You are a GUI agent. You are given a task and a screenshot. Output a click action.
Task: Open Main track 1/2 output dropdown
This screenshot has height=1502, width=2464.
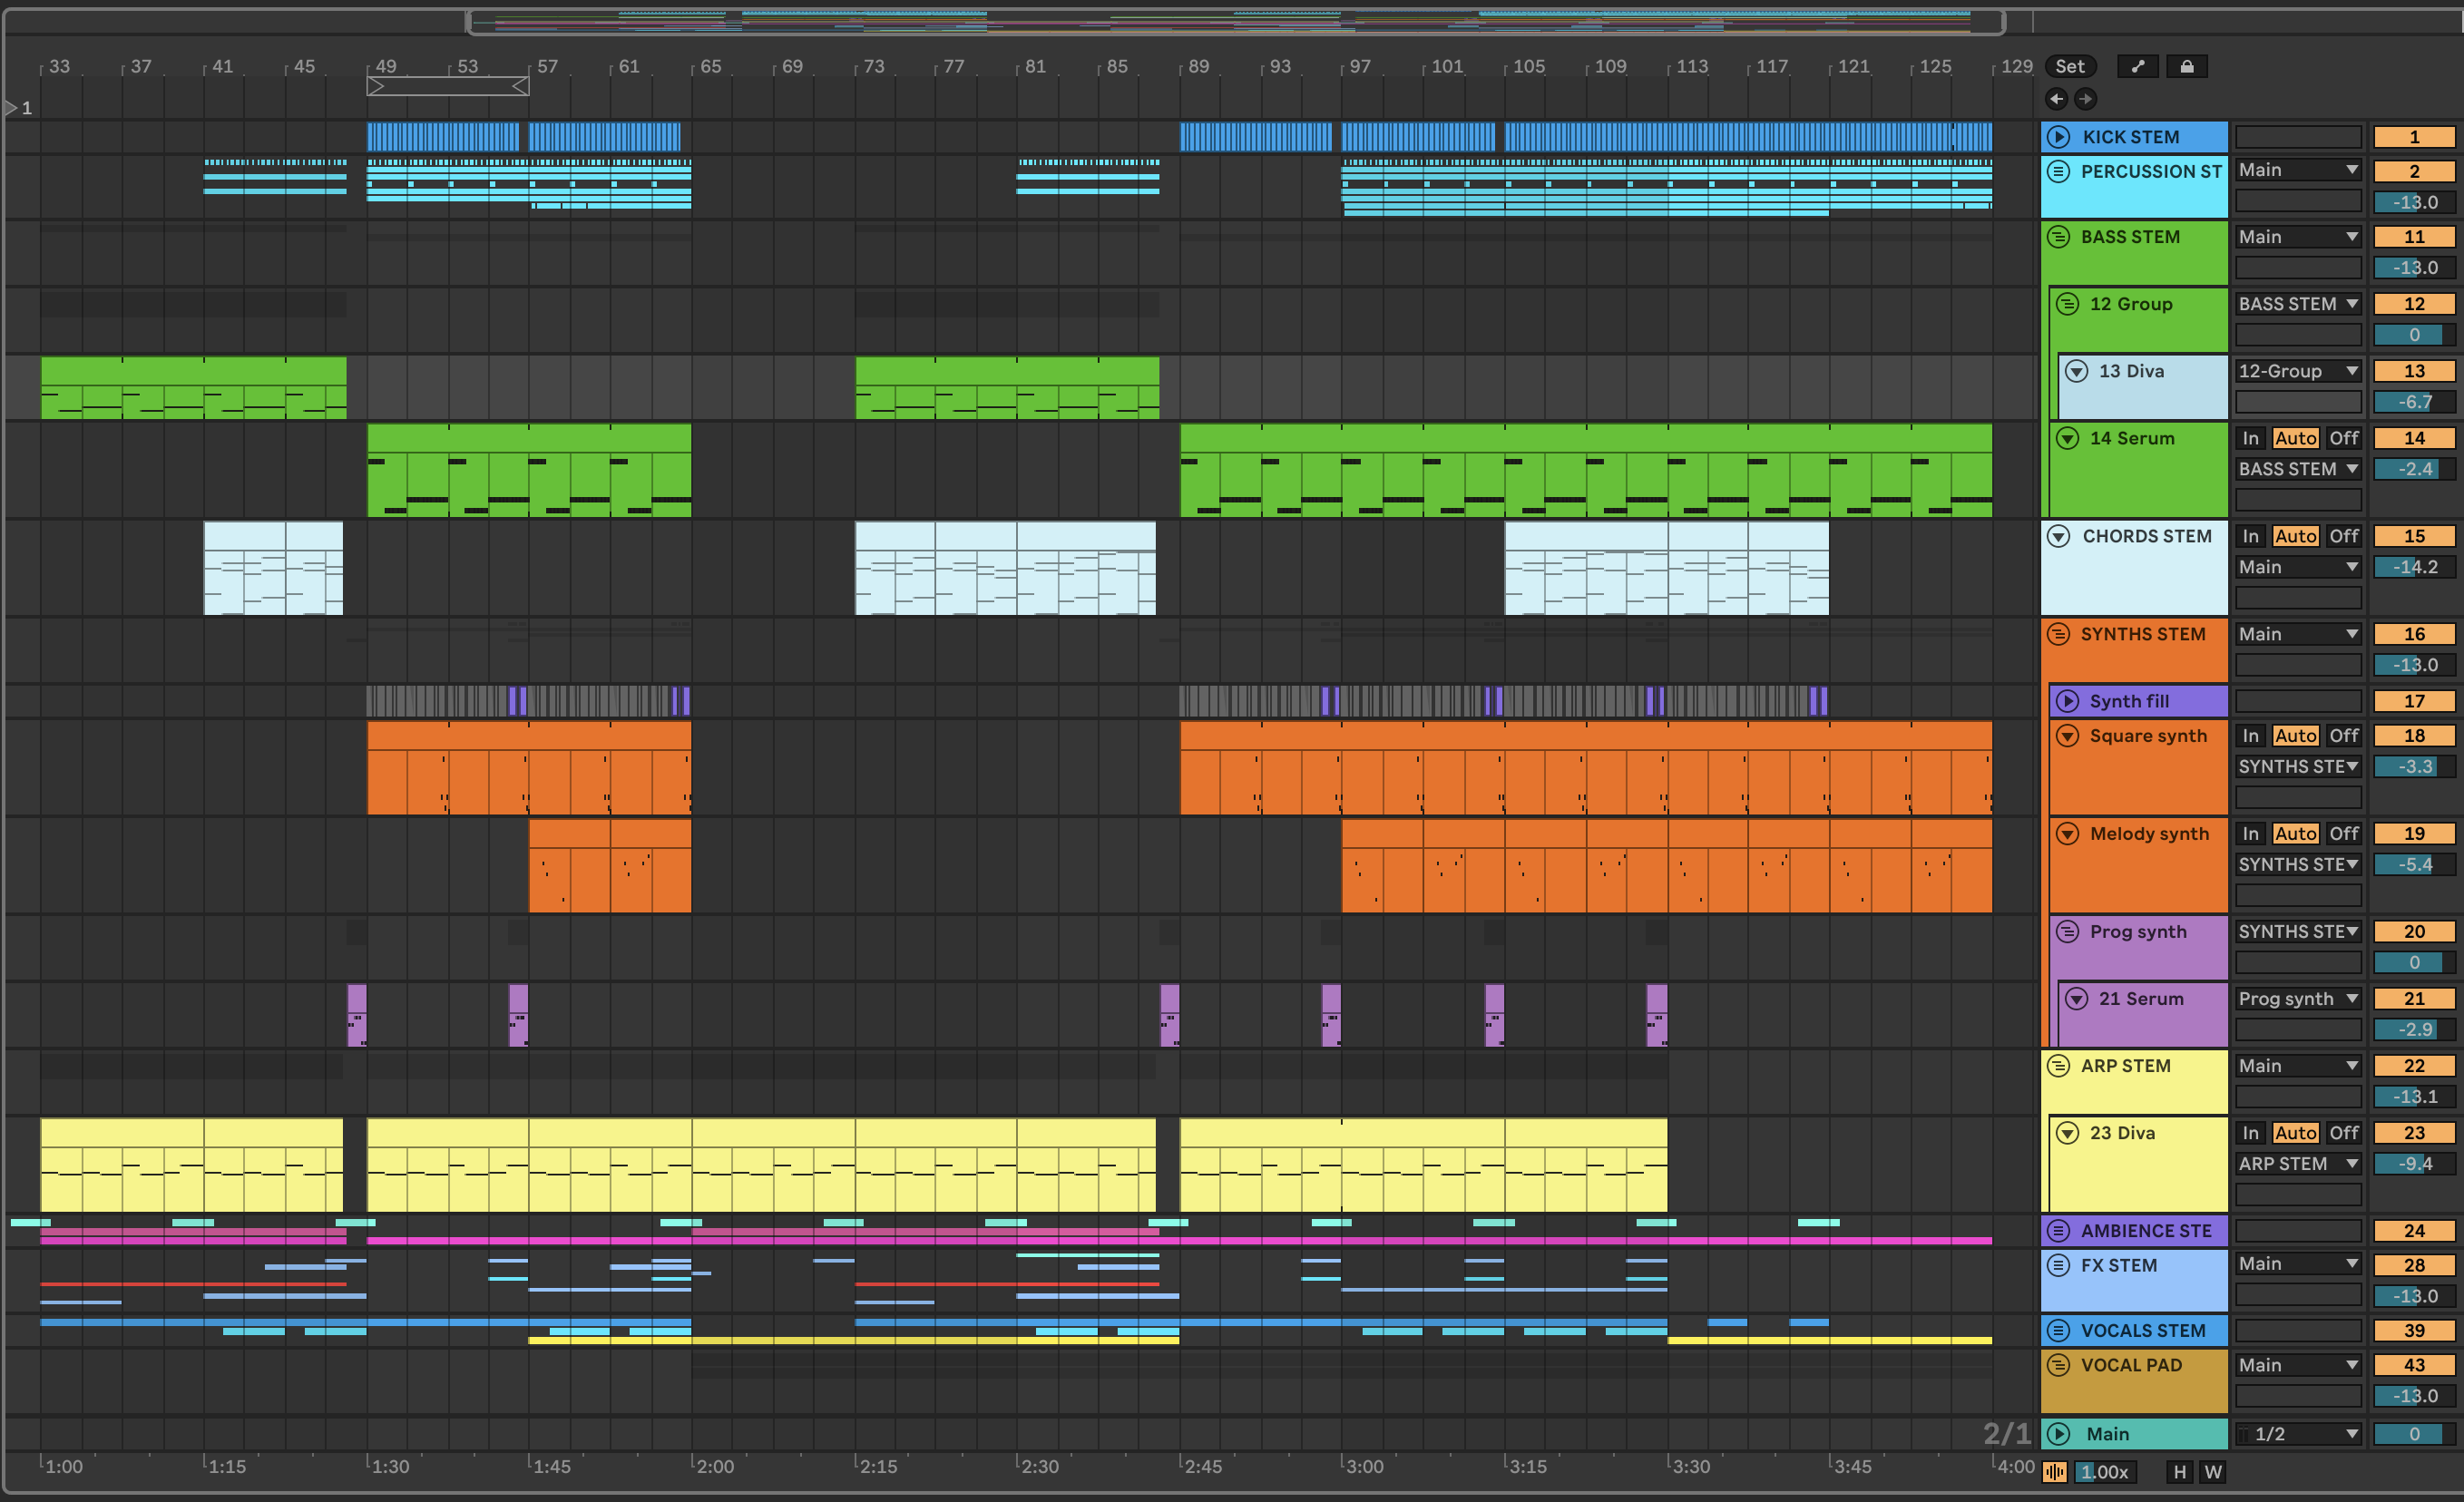[2297, 1434]
